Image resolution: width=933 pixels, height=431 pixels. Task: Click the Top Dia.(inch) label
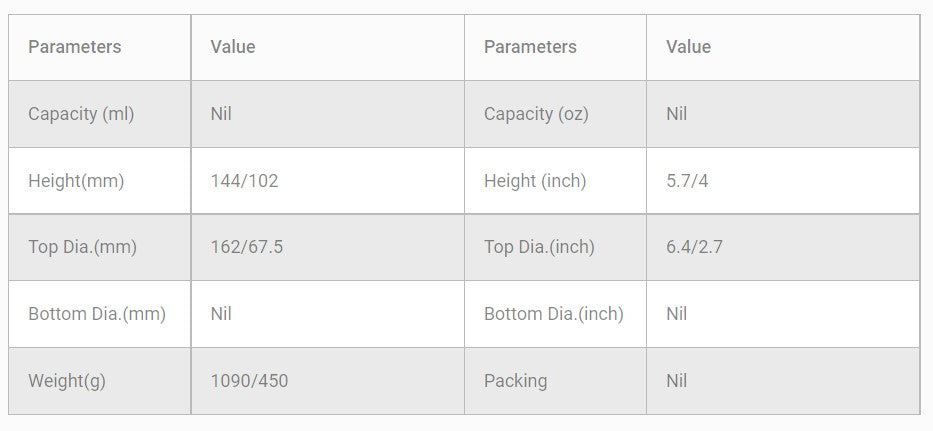point(539,247)
